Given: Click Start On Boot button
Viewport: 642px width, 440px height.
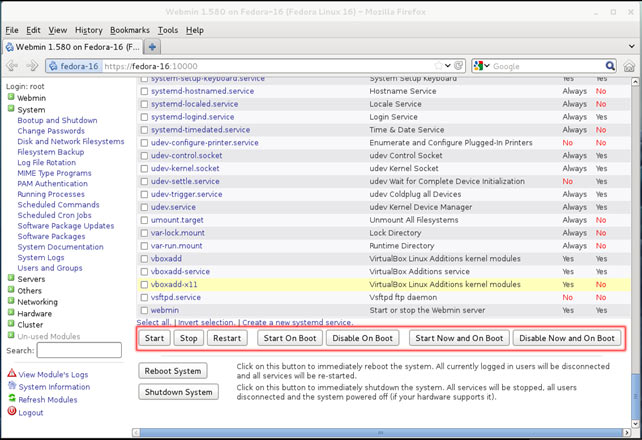Looking at the screenshot, I should 290,338.
